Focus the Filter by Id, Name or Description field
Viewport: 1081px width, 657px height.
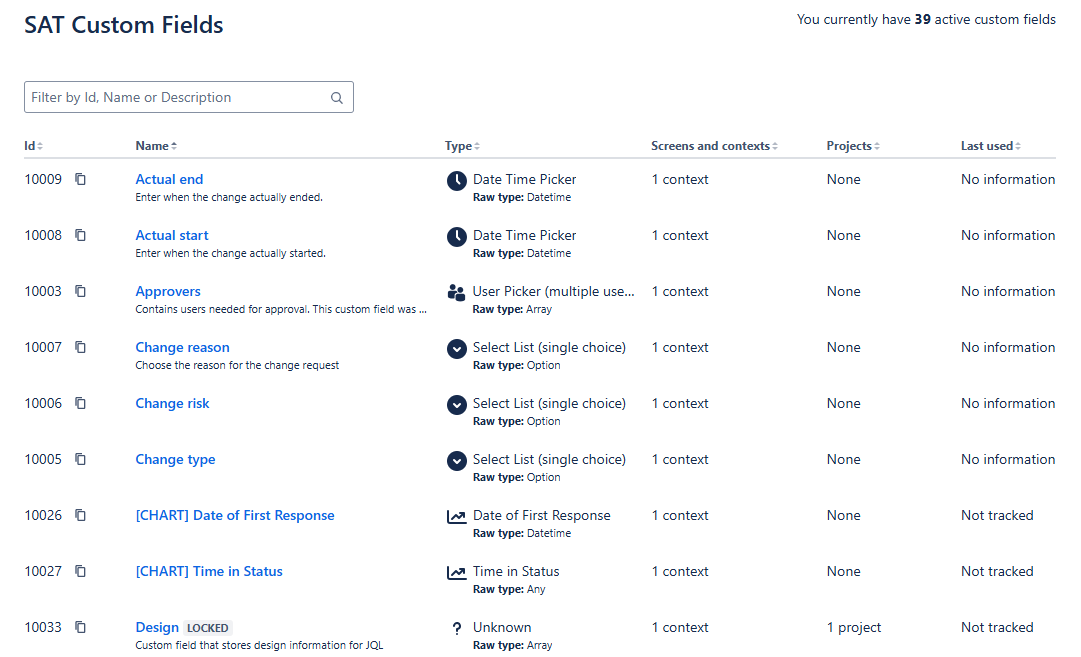coord(178,98)
